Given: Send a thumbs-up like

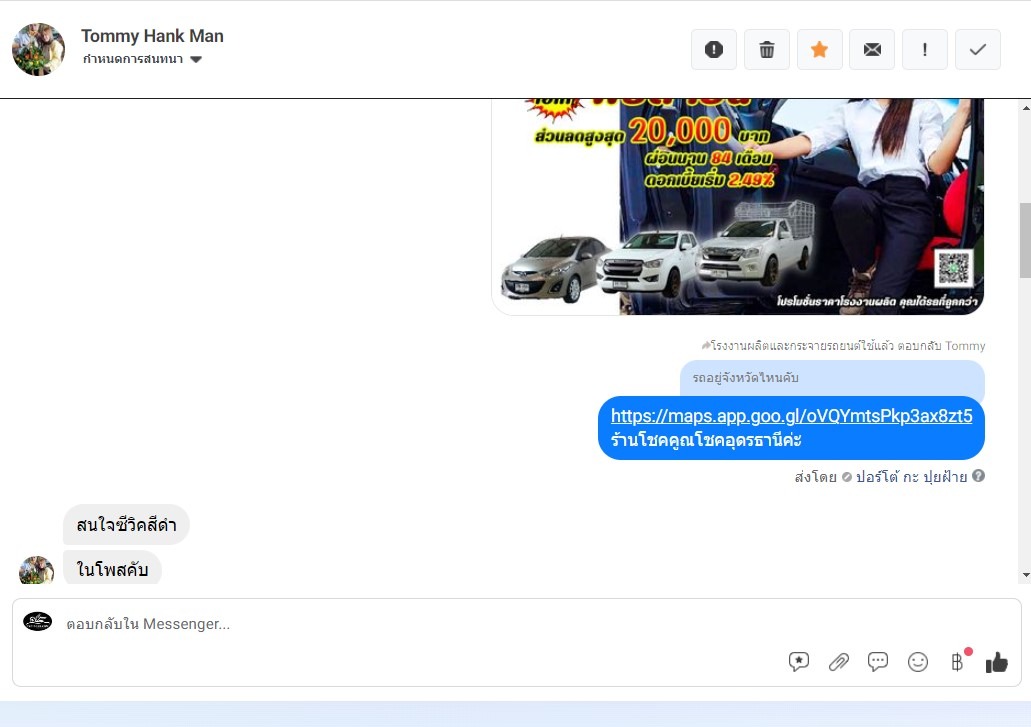Looking at the screenshot, I should [x=997, y=662].
